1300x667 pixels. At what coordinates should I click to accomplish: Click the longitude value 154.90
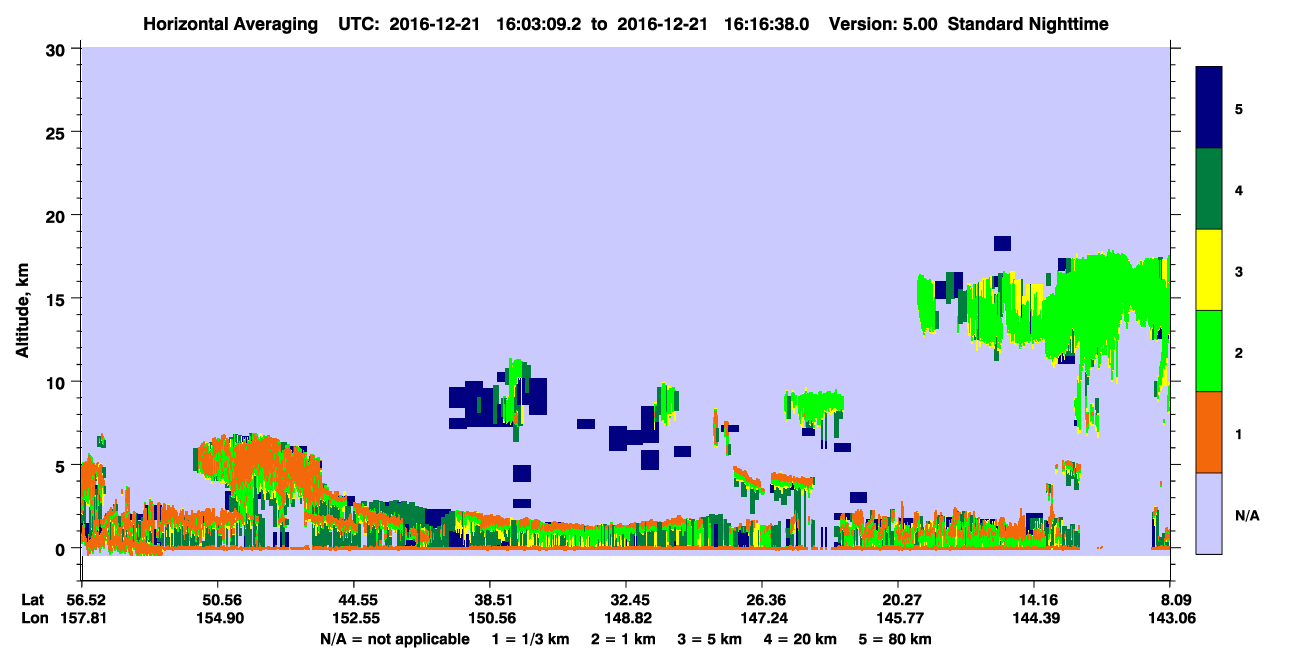coord(218,619)
